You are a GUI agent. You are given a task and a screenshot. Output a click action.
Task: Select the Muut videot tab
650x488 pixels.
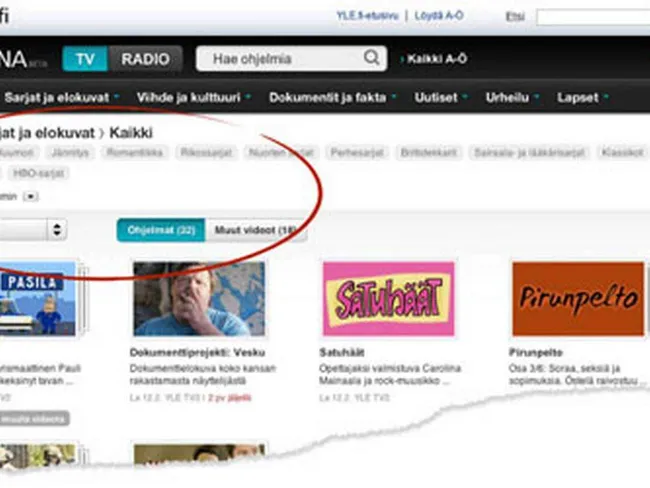pos(255,231)
